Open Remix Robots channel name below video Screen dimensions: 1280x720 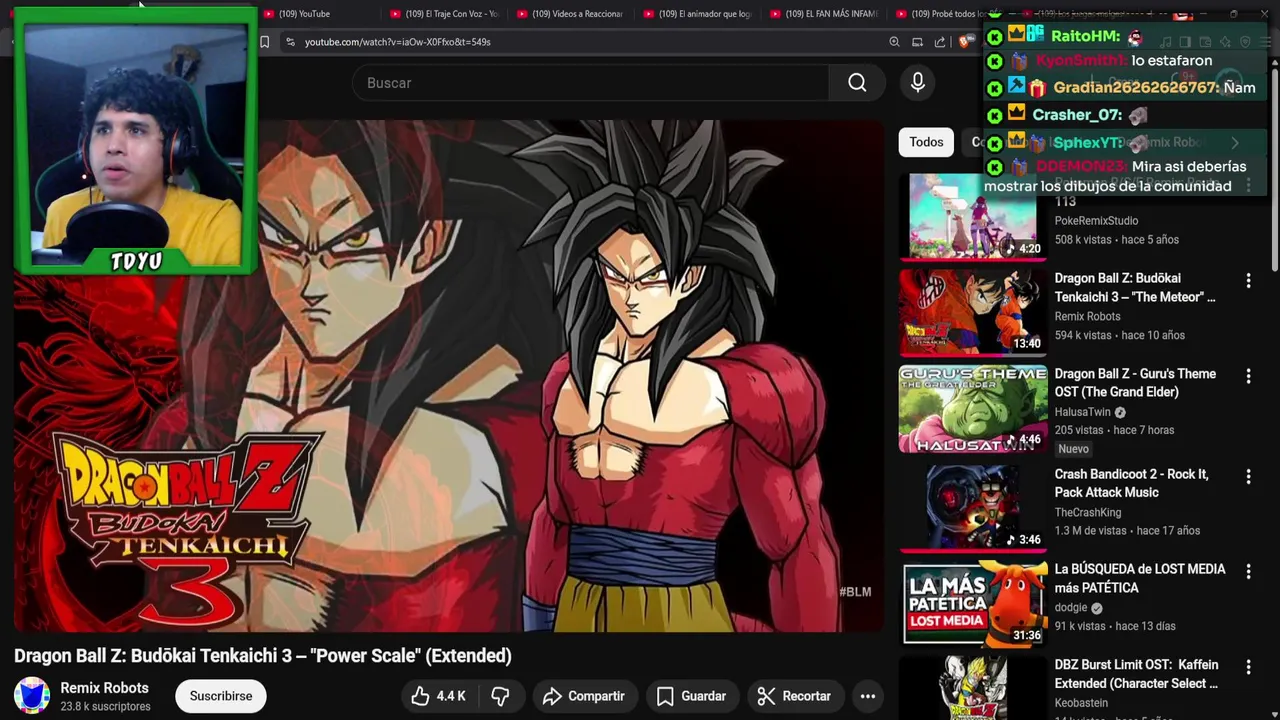104,688
